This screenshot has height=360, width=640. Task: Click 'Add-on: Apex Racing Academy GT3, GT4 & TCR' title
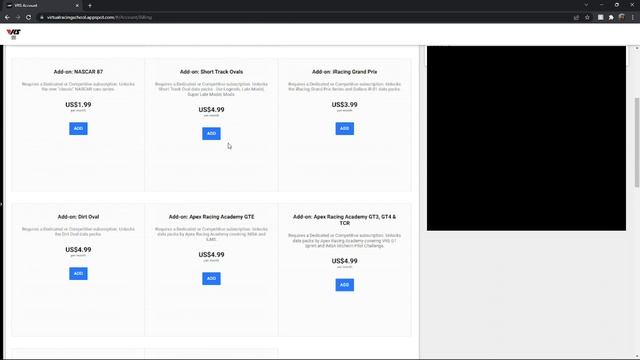[x=344, y=220]
